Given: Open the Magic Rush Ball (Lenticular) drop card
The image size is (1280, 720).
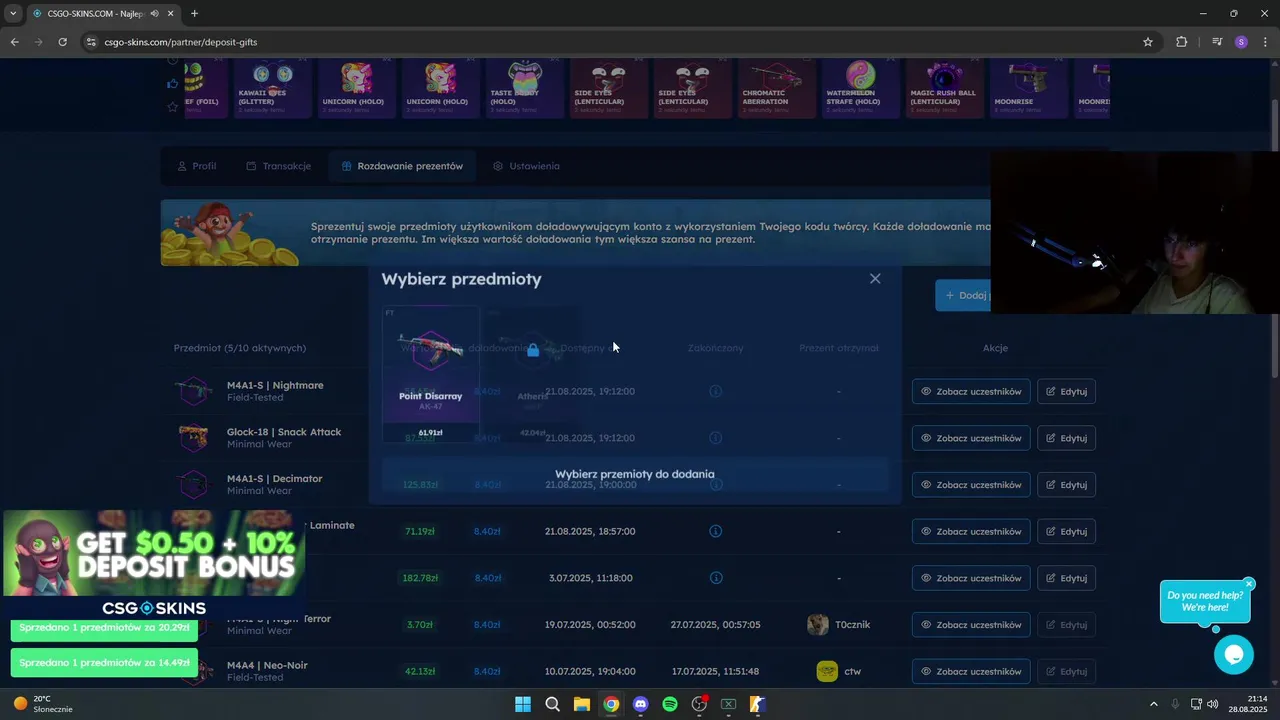Looking at the screenshot, I should 944,88.
